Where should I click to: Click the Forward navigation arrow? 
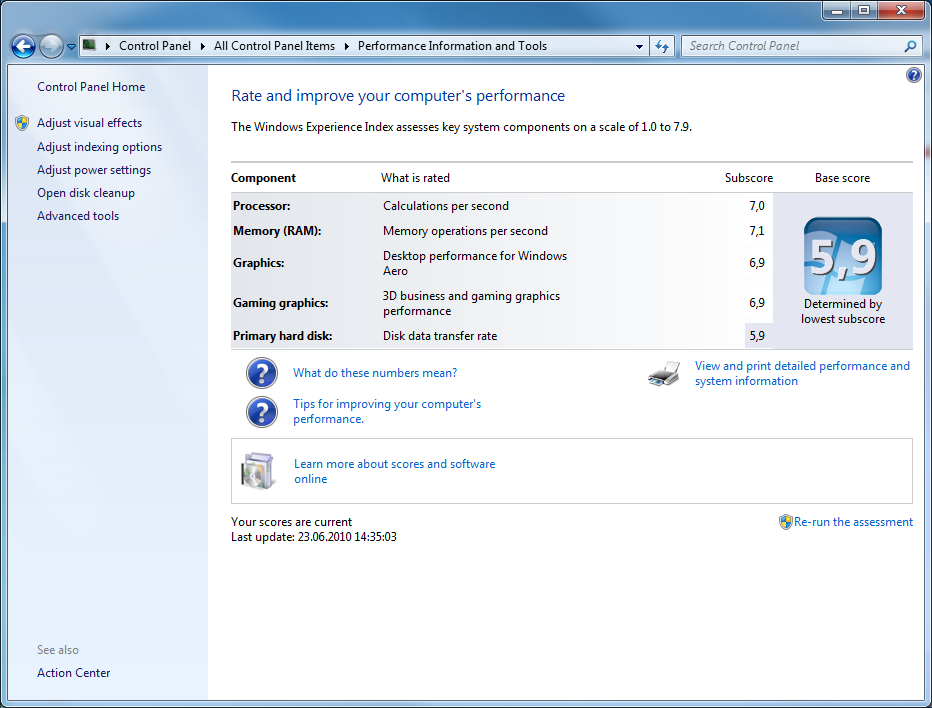tap(51, 46)
